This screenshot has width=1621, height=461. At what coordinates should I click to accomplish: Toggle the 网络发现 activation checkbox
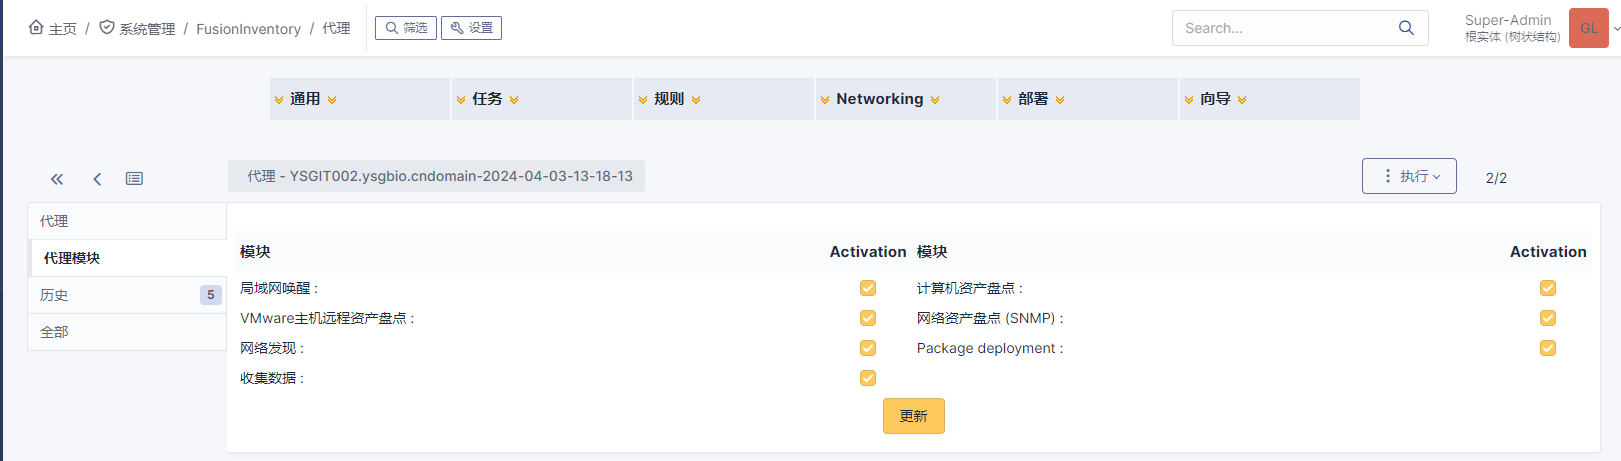coord(868,348)
